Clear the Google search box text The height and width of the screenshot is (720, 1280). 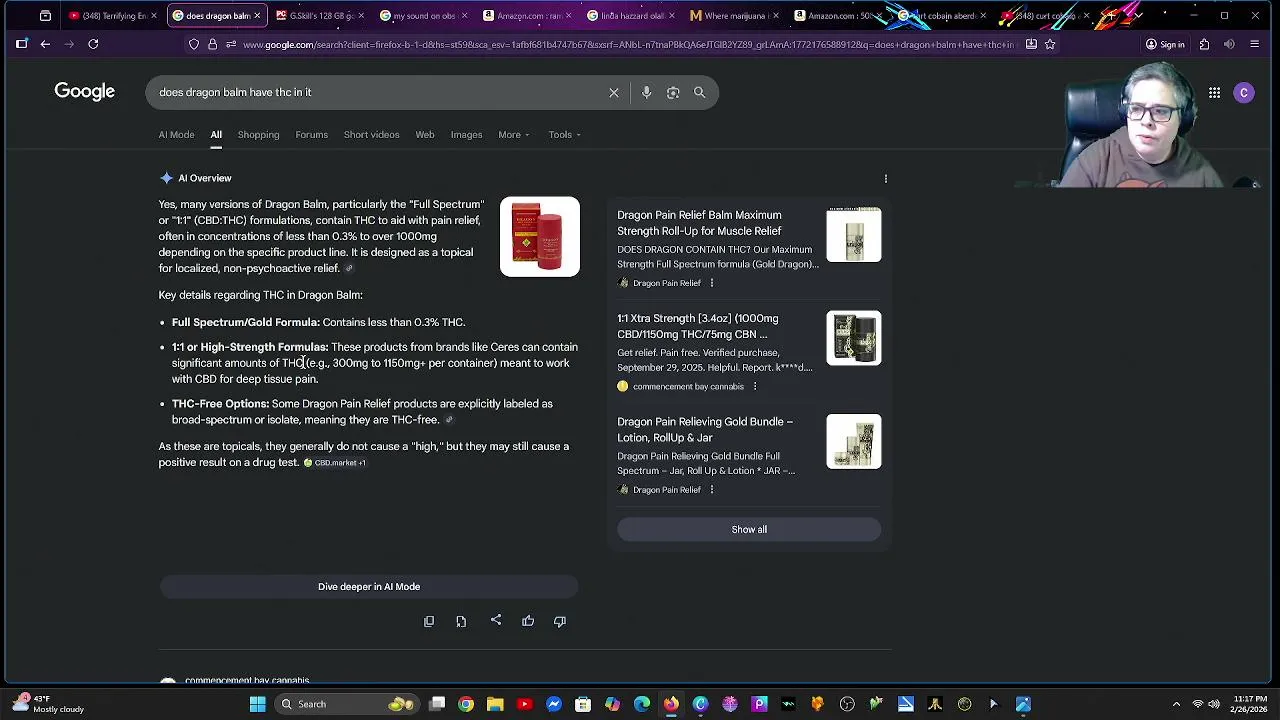[x=614, y=92]
